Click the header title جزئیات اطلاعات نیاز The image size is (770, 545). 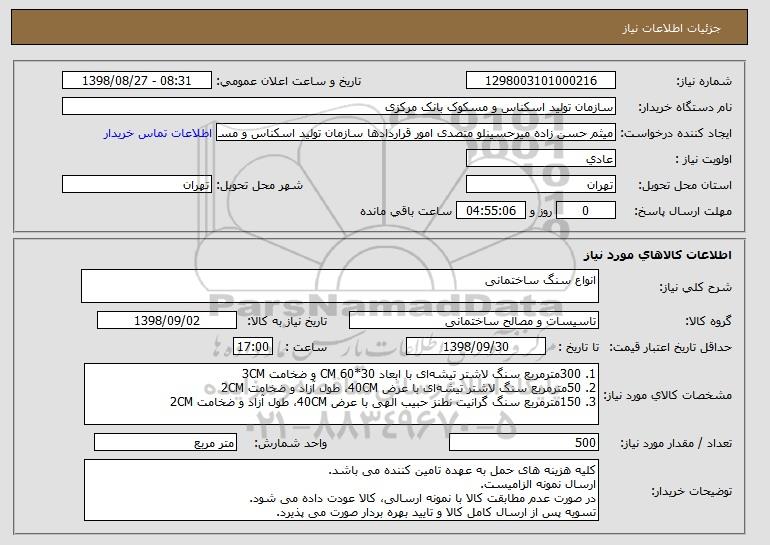(671, 28)
